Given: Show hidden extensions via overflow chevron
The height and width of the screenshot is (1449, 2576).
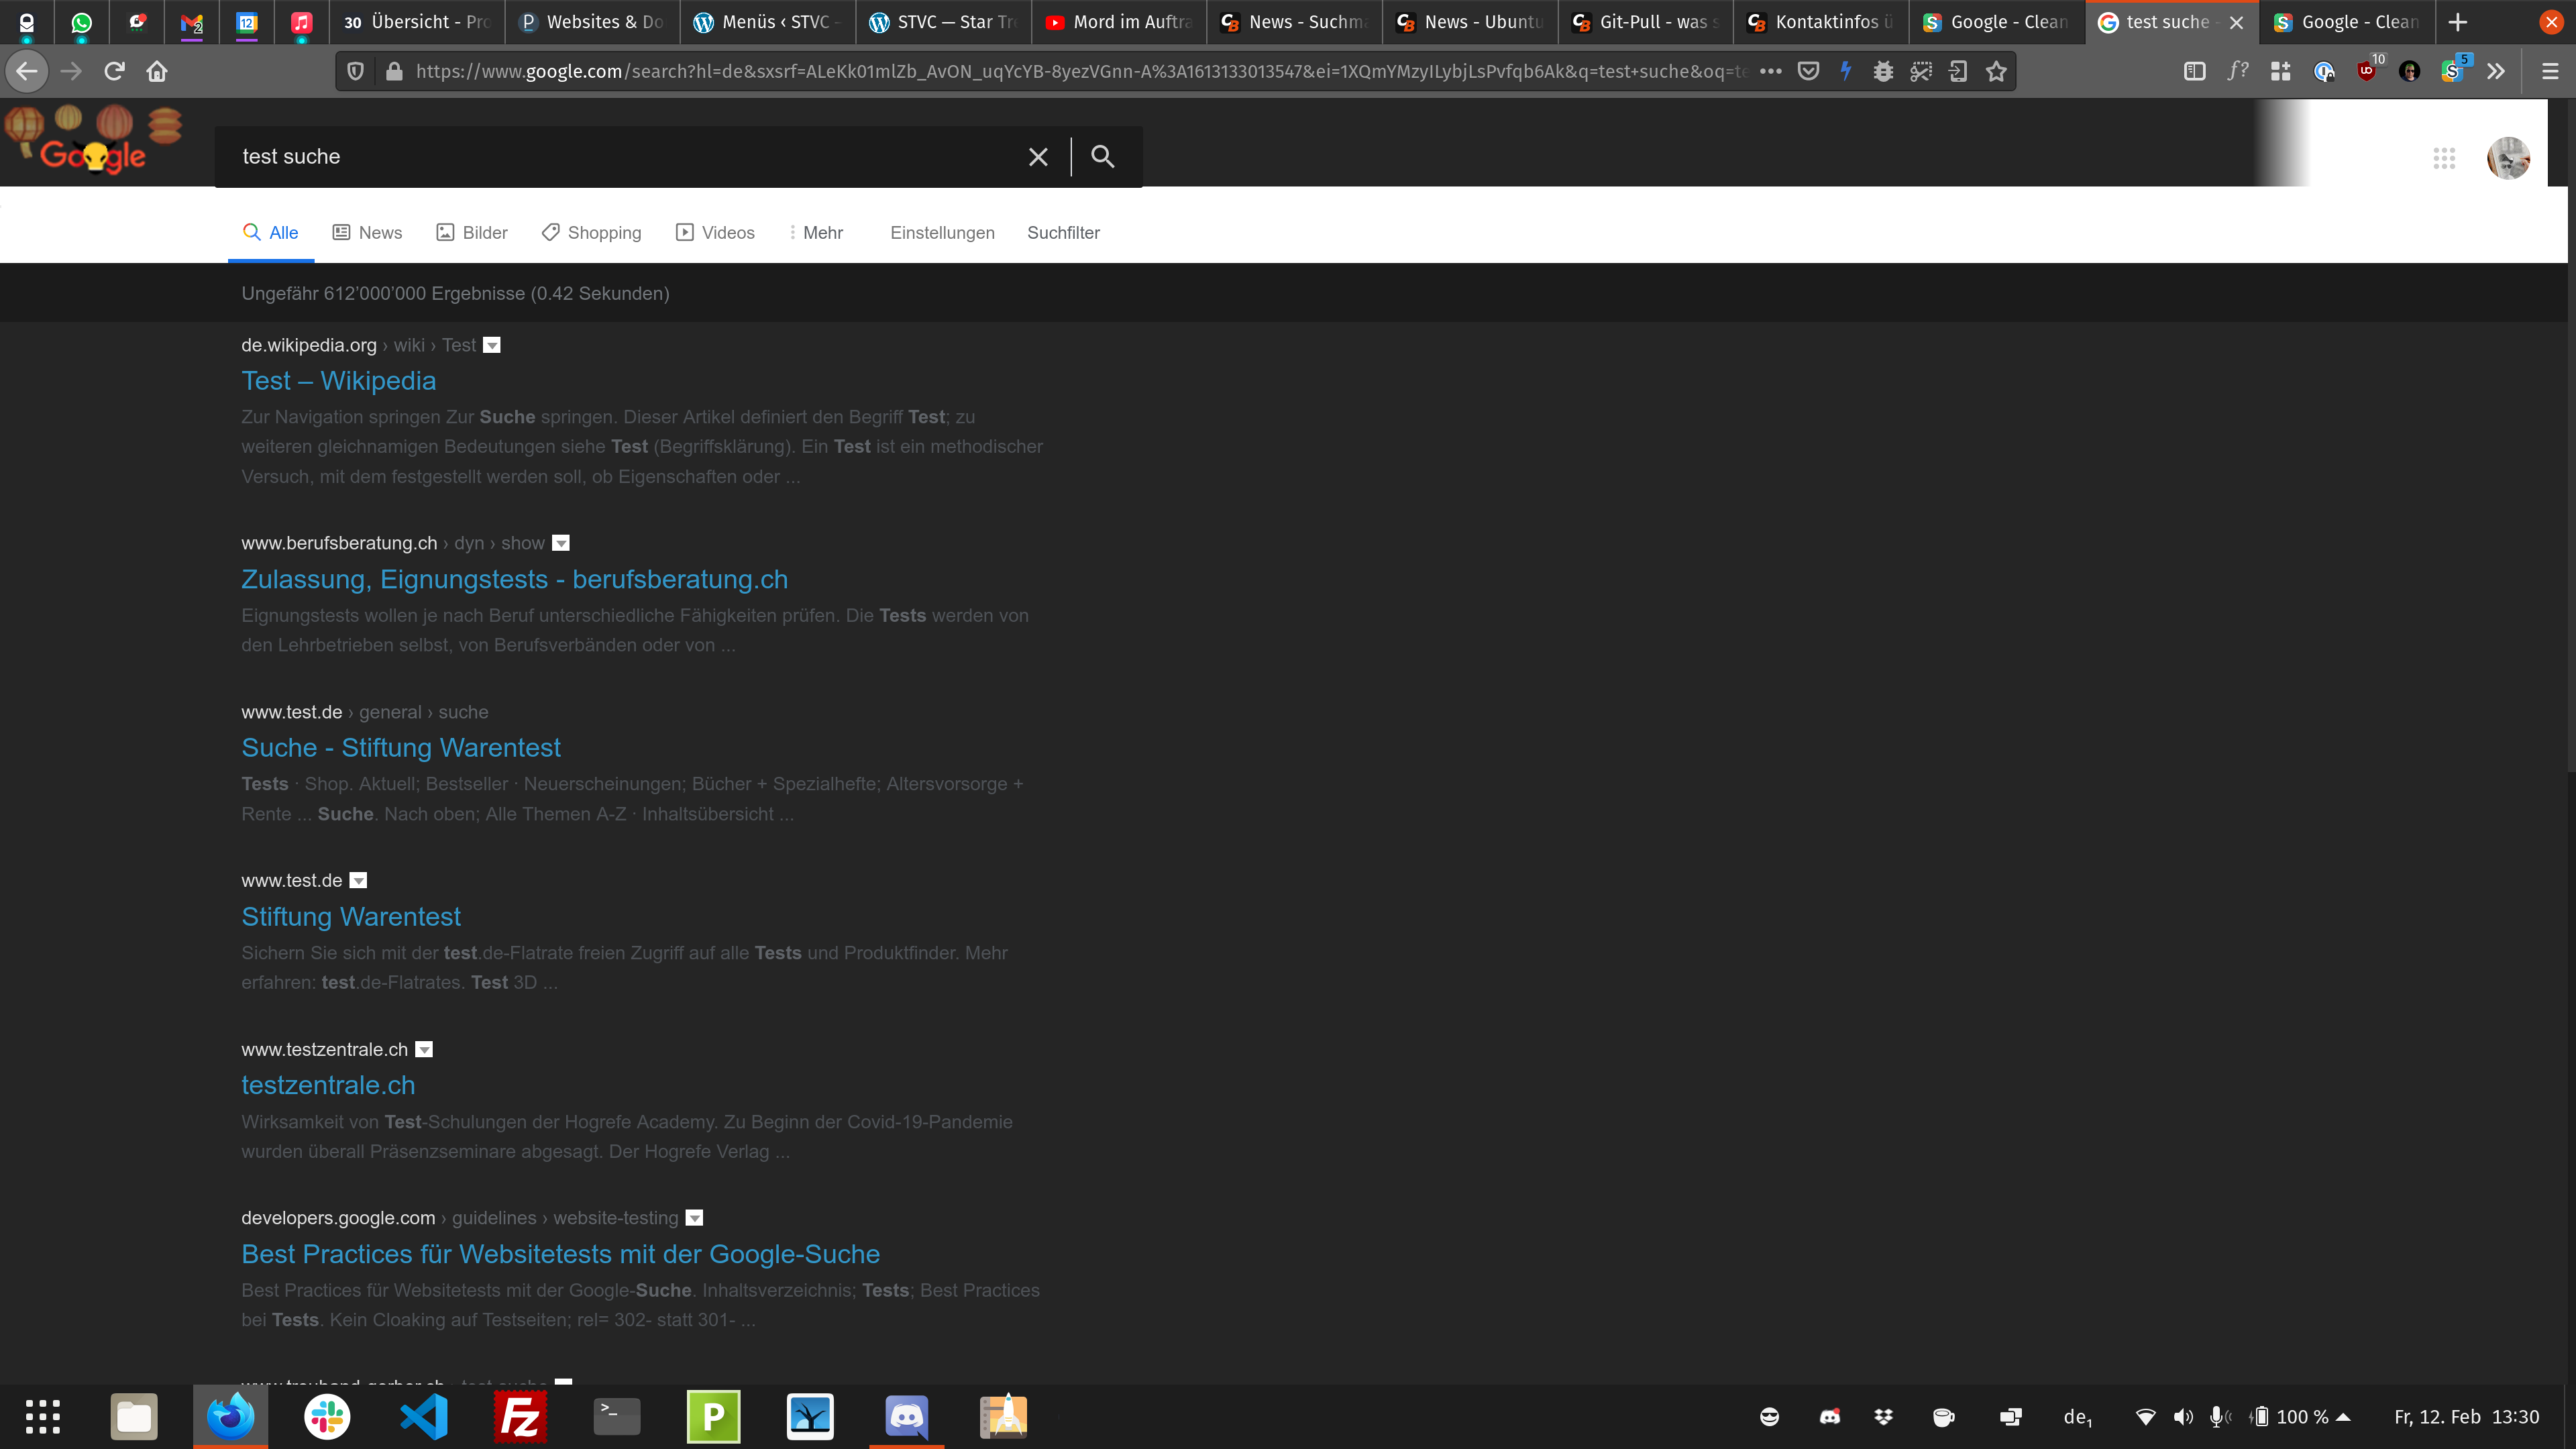Looking at the screenshot, I should (x=2495, y=71).
